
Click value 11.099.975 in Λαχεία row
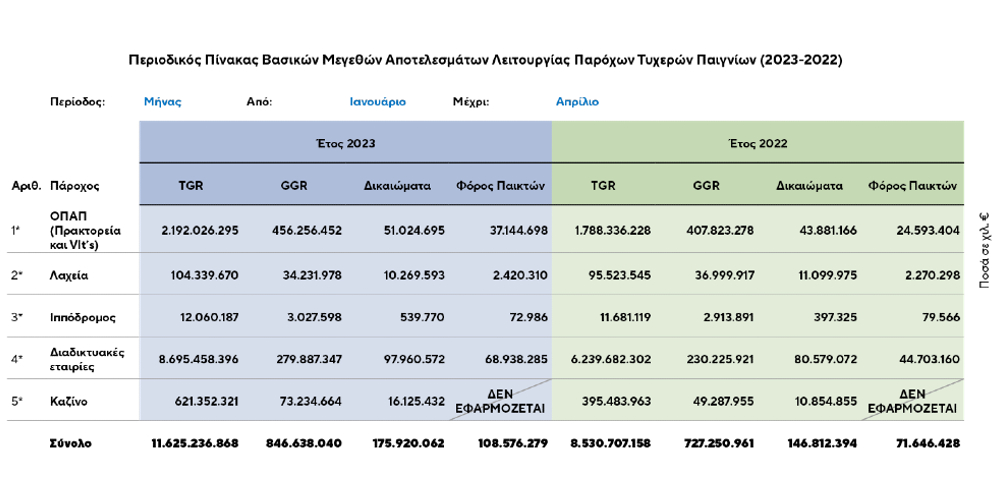(x=828, y=276)
